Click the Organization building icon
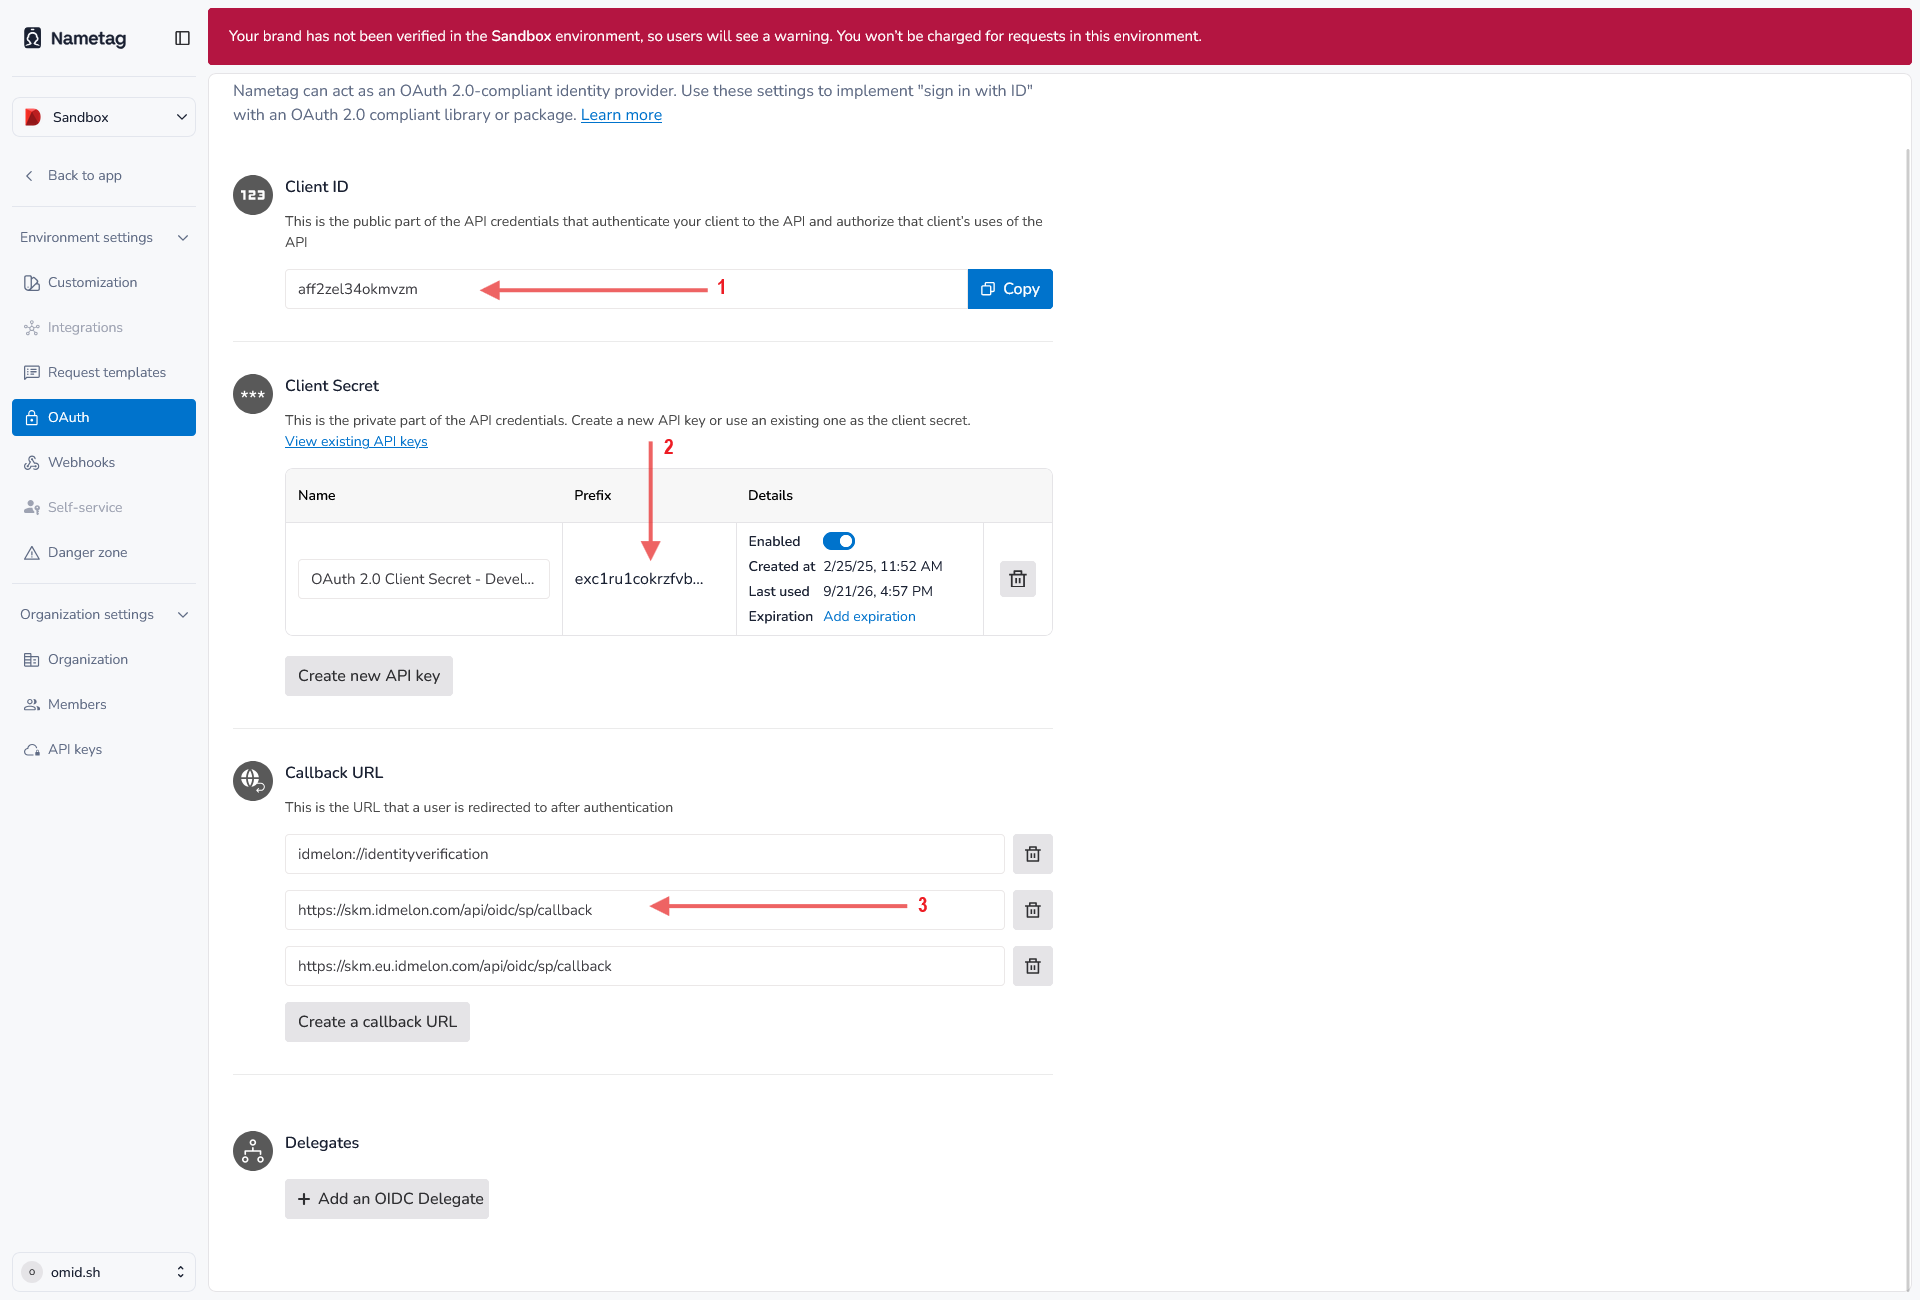 point(32,659)
